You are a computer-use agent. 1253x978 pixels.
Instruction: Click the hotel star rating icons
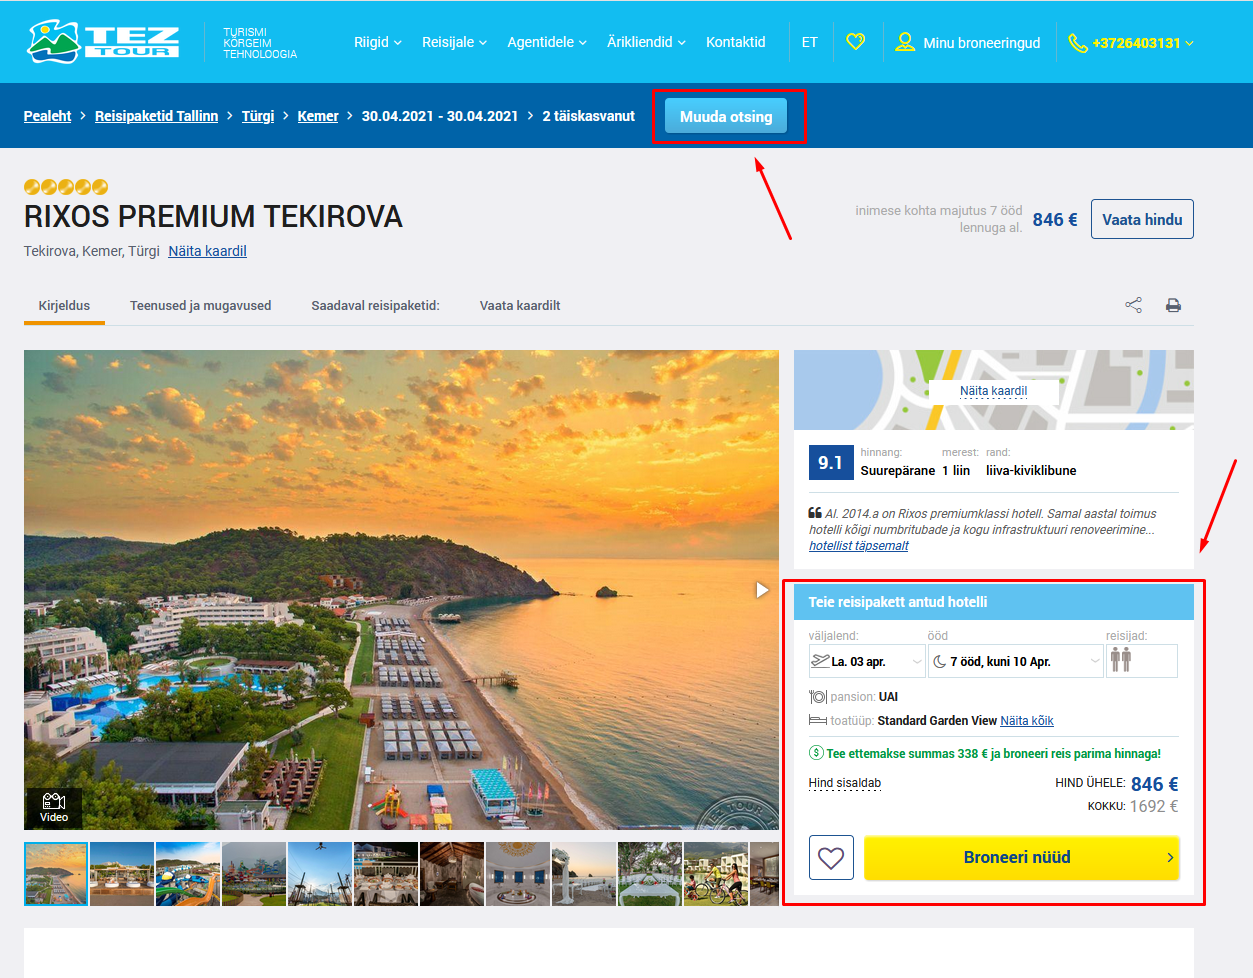66,186
